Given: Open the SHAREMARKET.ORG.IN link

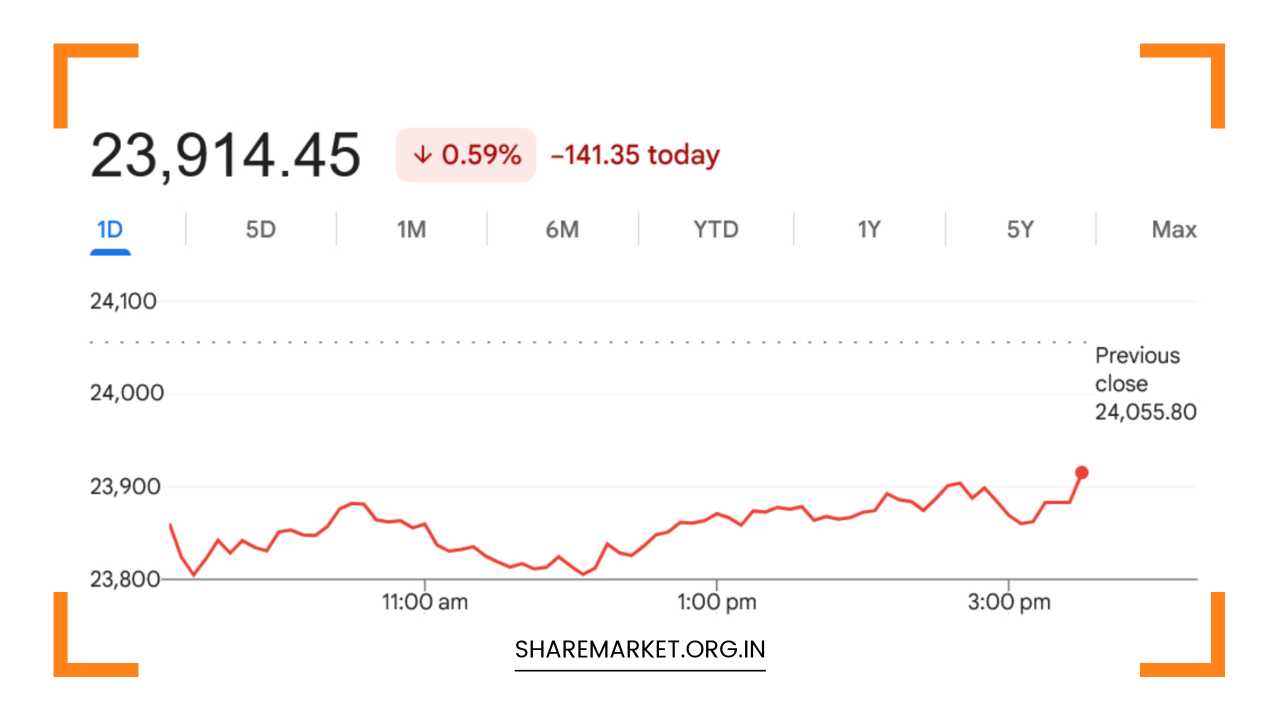Looking at the screenshot, I should coord(640,649).
